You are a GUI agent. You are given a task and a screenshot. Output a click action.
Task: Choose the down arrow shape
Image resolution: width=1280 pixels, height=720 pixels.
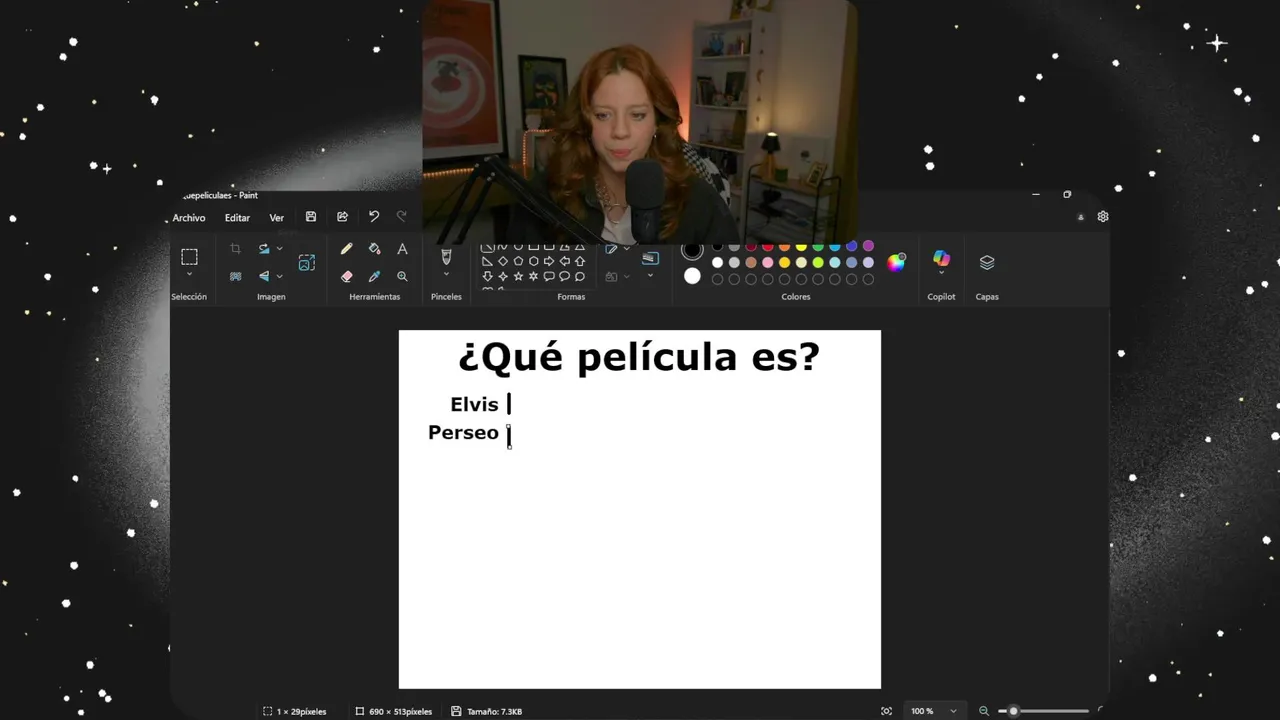[487, 276]
